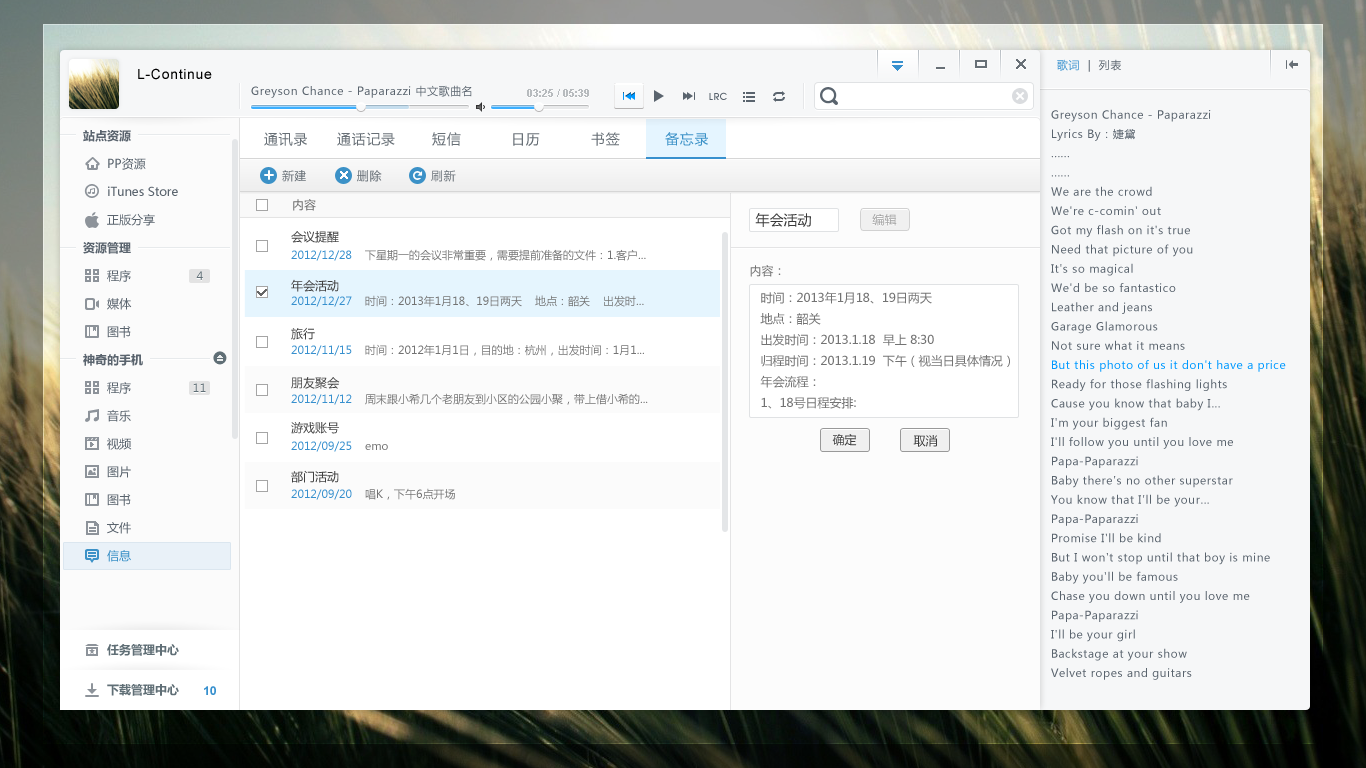
Task: Click the 编辑 button
Action: click(885, 220)
